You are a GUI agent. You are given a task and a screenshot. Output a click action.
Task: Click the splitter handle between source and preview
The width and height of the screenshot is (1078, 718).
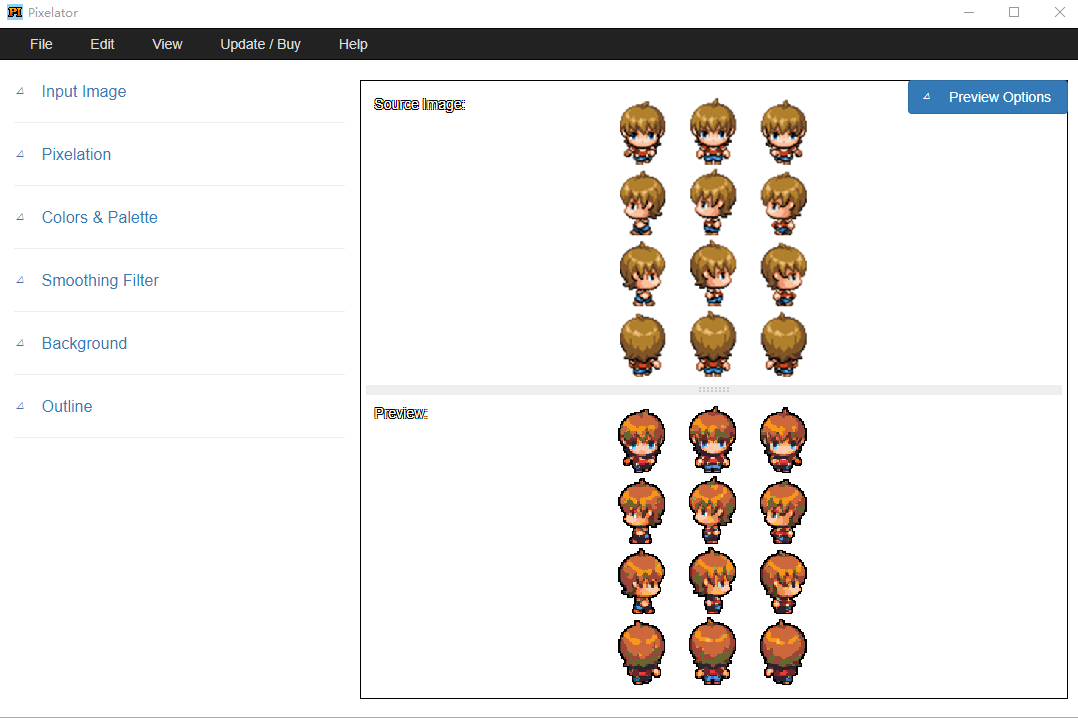click(x=714, y=390)
